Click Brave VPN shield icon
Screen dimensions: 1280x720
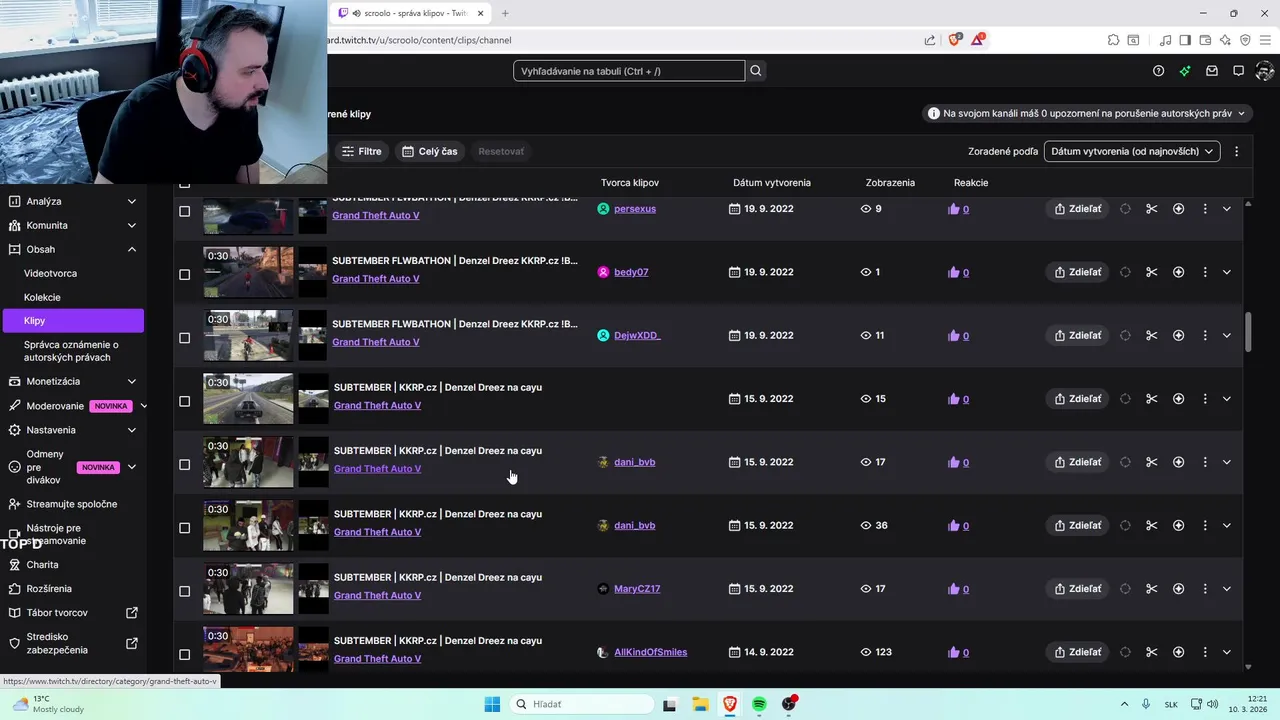point(1245,40)
